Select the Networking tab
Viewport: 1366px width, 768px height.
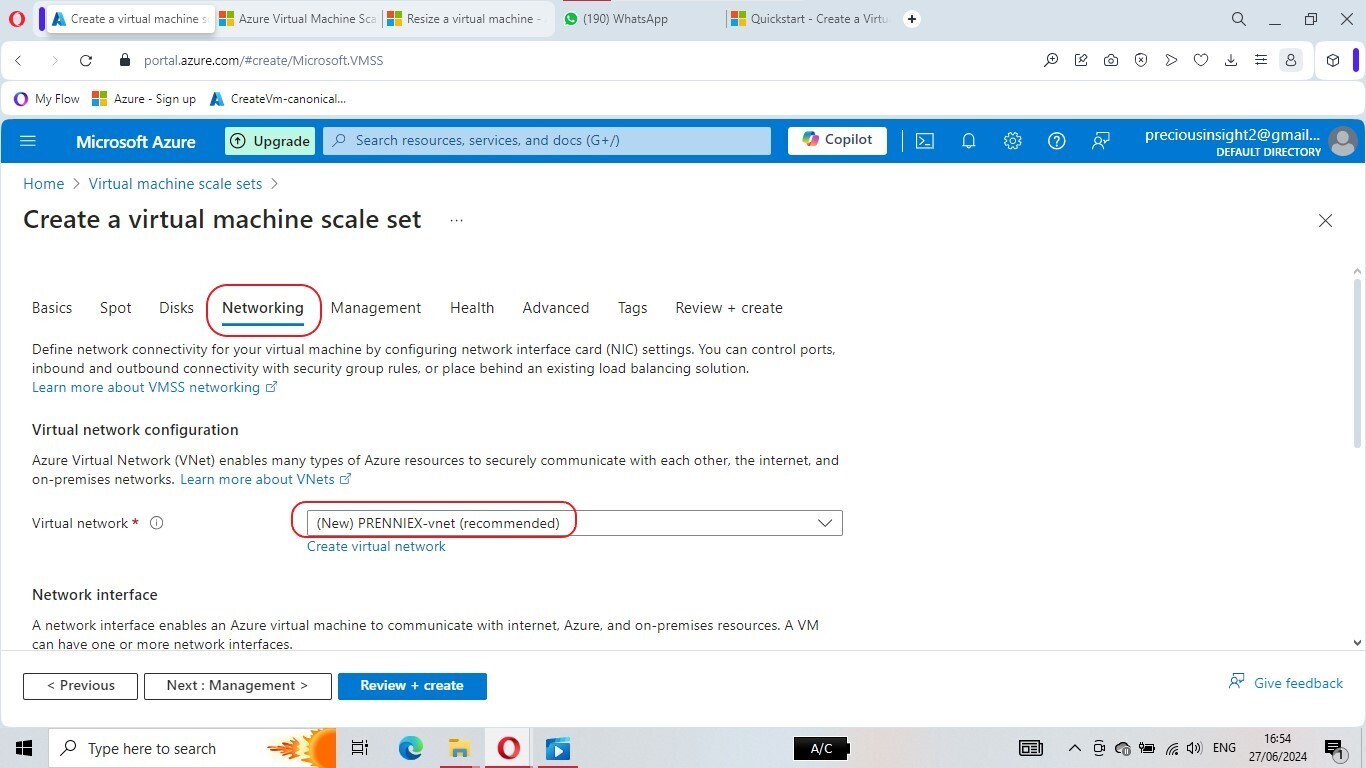click(x=263, y=308)
